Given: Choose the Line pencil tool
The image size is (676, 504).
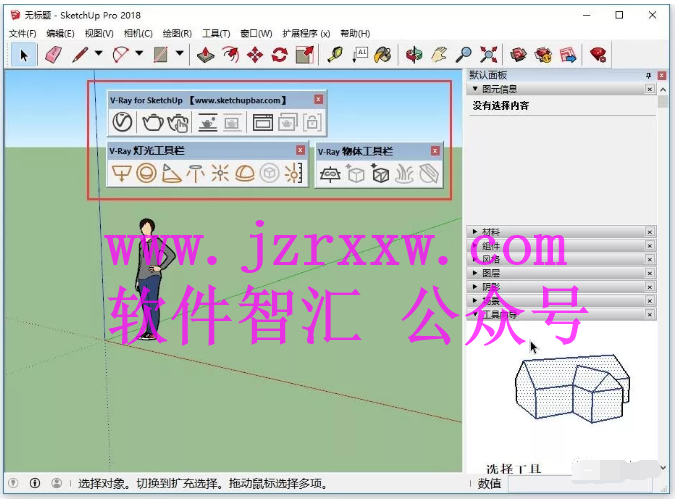Looking at the screenshot, I should tap(80, 55).
